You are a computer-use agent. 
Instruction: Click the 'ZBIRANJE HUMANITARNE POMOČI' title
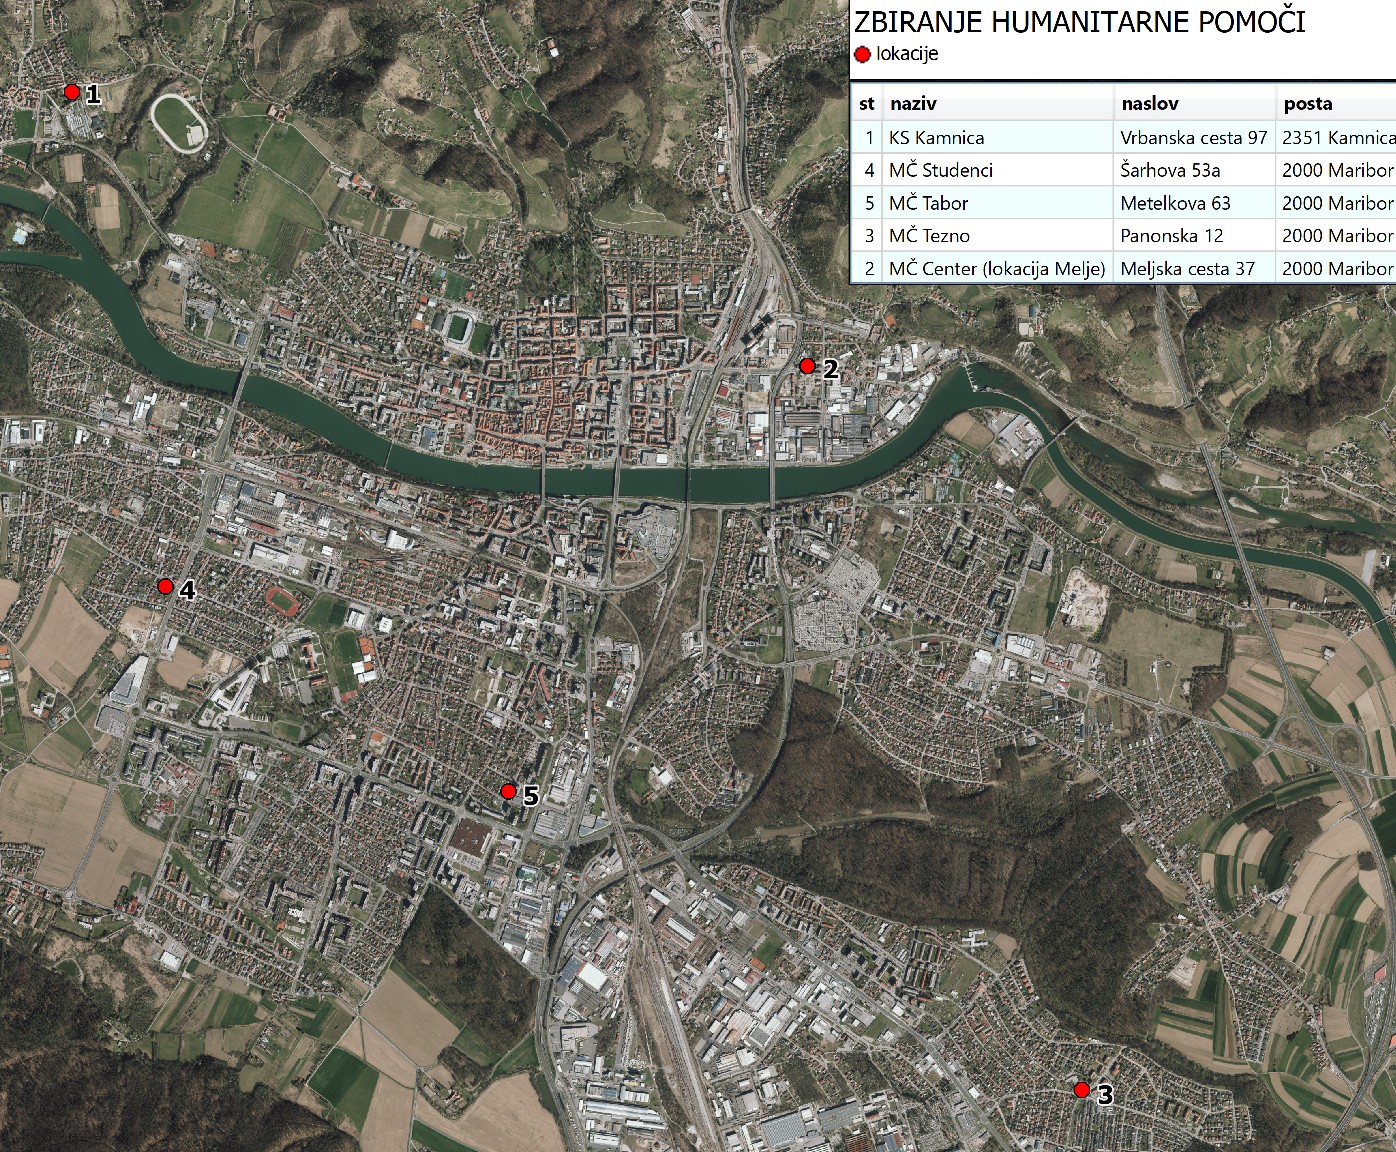coord(1079,22)
